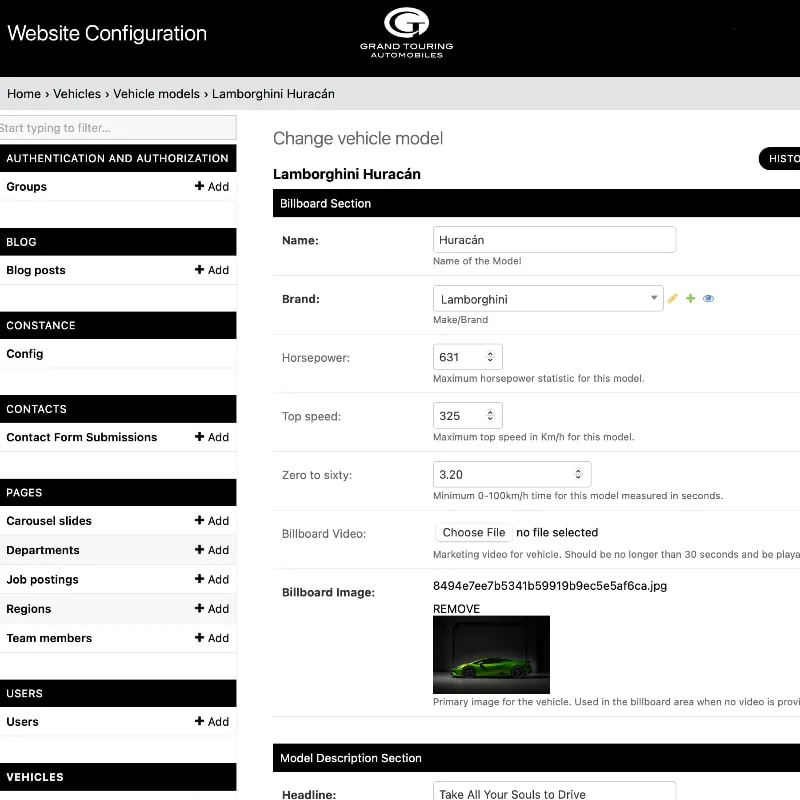Screen dimensions: 800x800
Task: Open Carousel slides list
Action: coord(49,521)
